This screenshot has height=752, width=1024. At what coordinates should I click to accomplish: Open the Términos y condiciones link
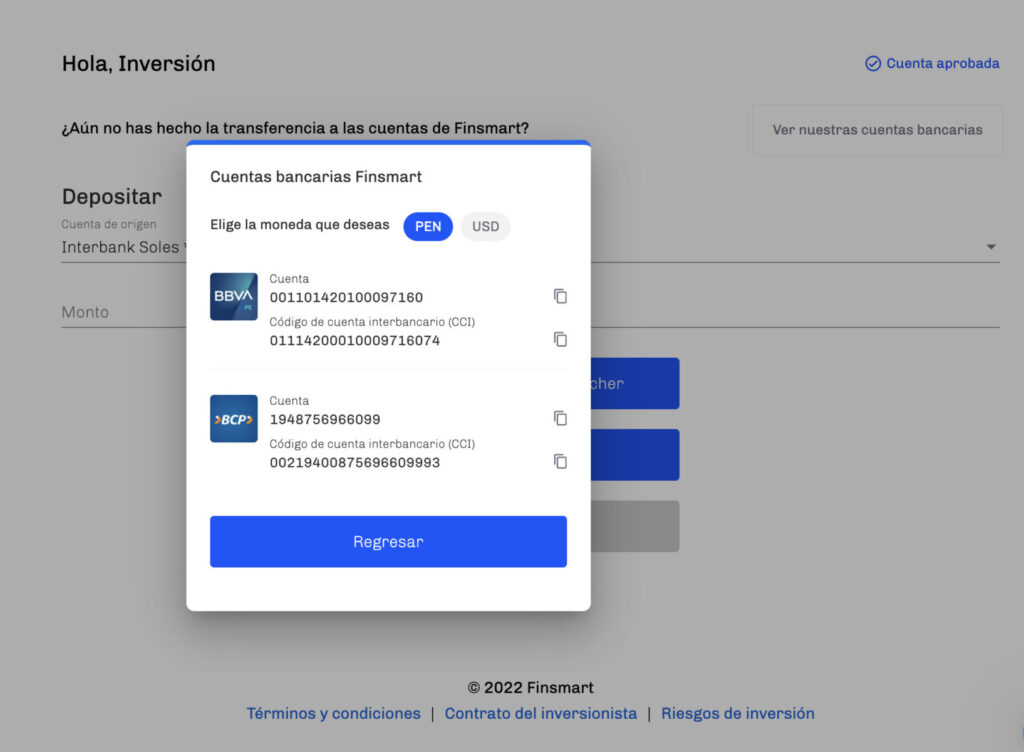(334, 713)
